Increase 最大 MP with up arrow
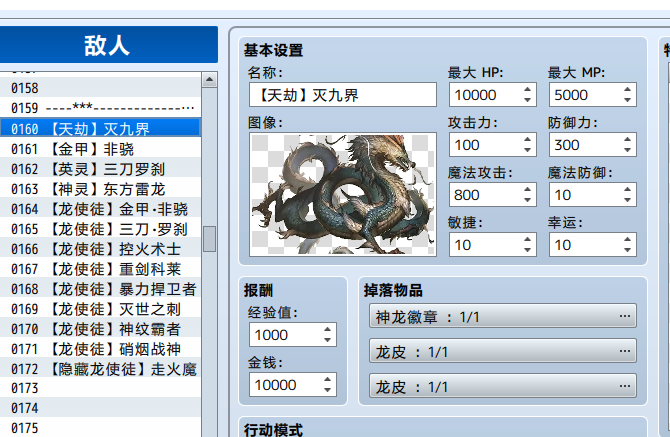Screen dimensions: 670x437 click(x=627, y=89)
